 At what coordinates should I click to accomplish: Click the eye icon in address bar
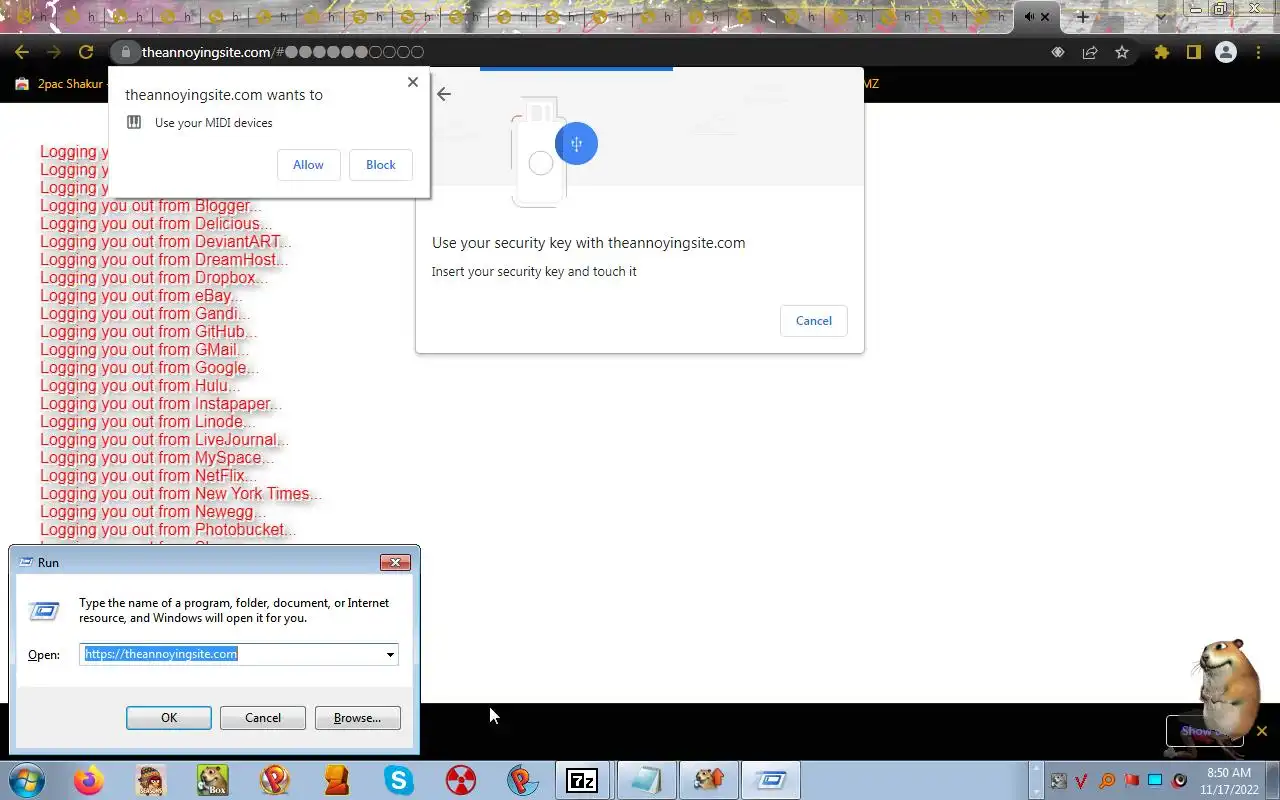pos(1058,52)
